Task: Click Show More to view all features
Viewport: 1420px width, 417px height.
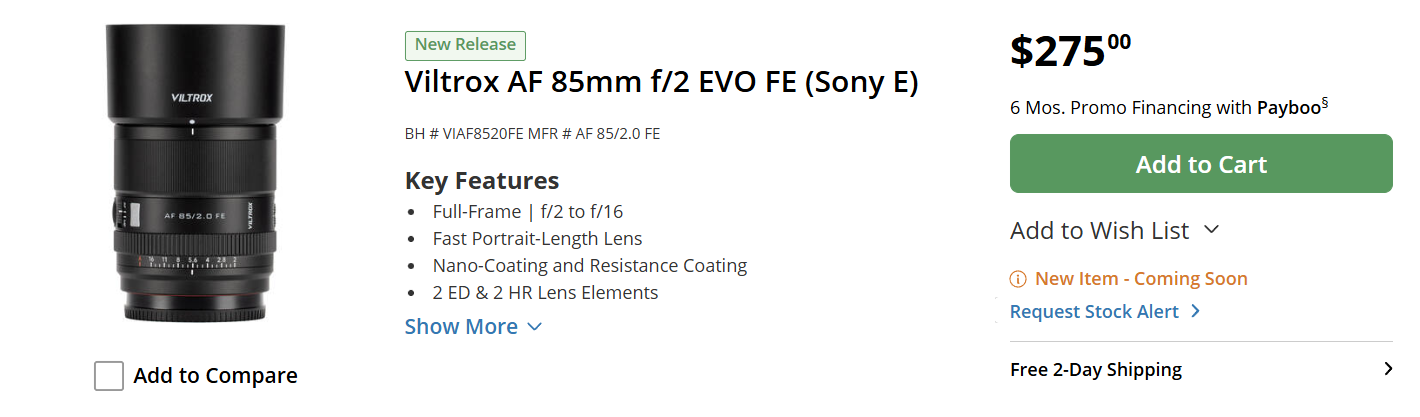Action: coord(461,327)
